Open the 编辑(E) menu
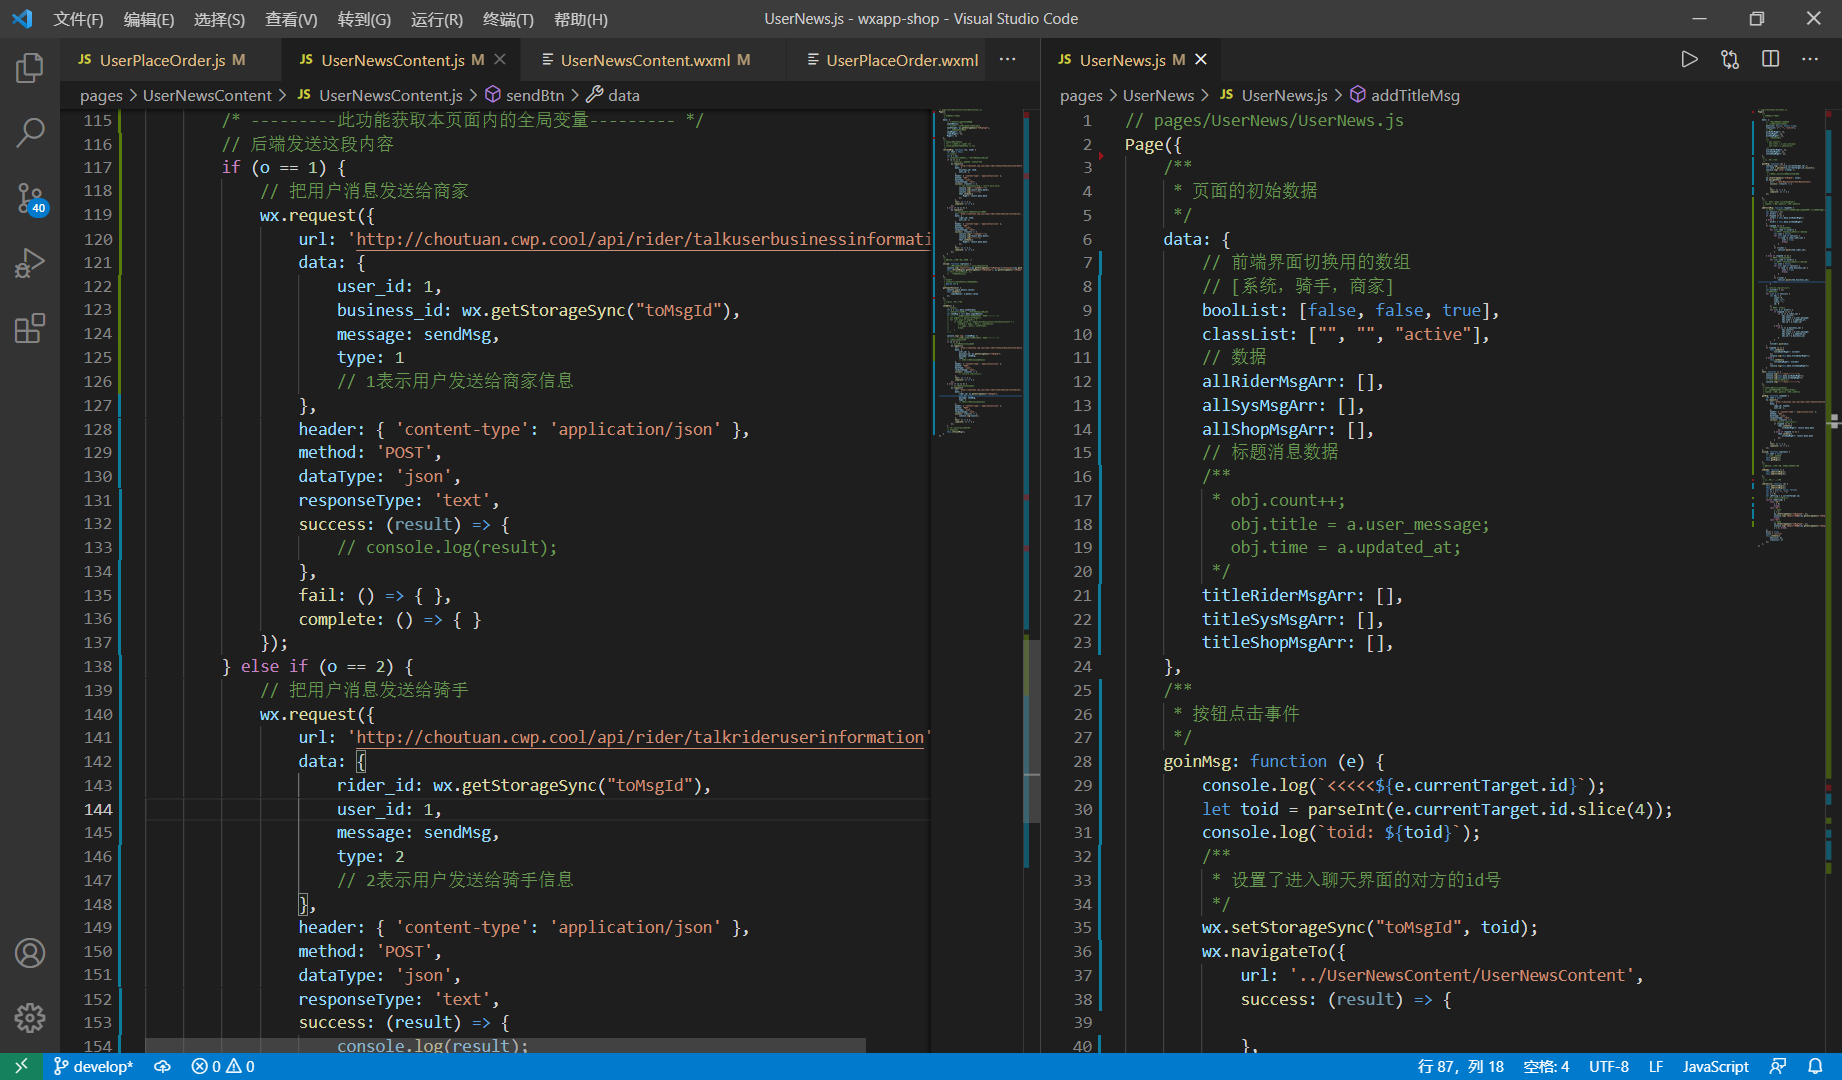Viewport: 1842px width, 1080px height. click(x=148, y=19)
